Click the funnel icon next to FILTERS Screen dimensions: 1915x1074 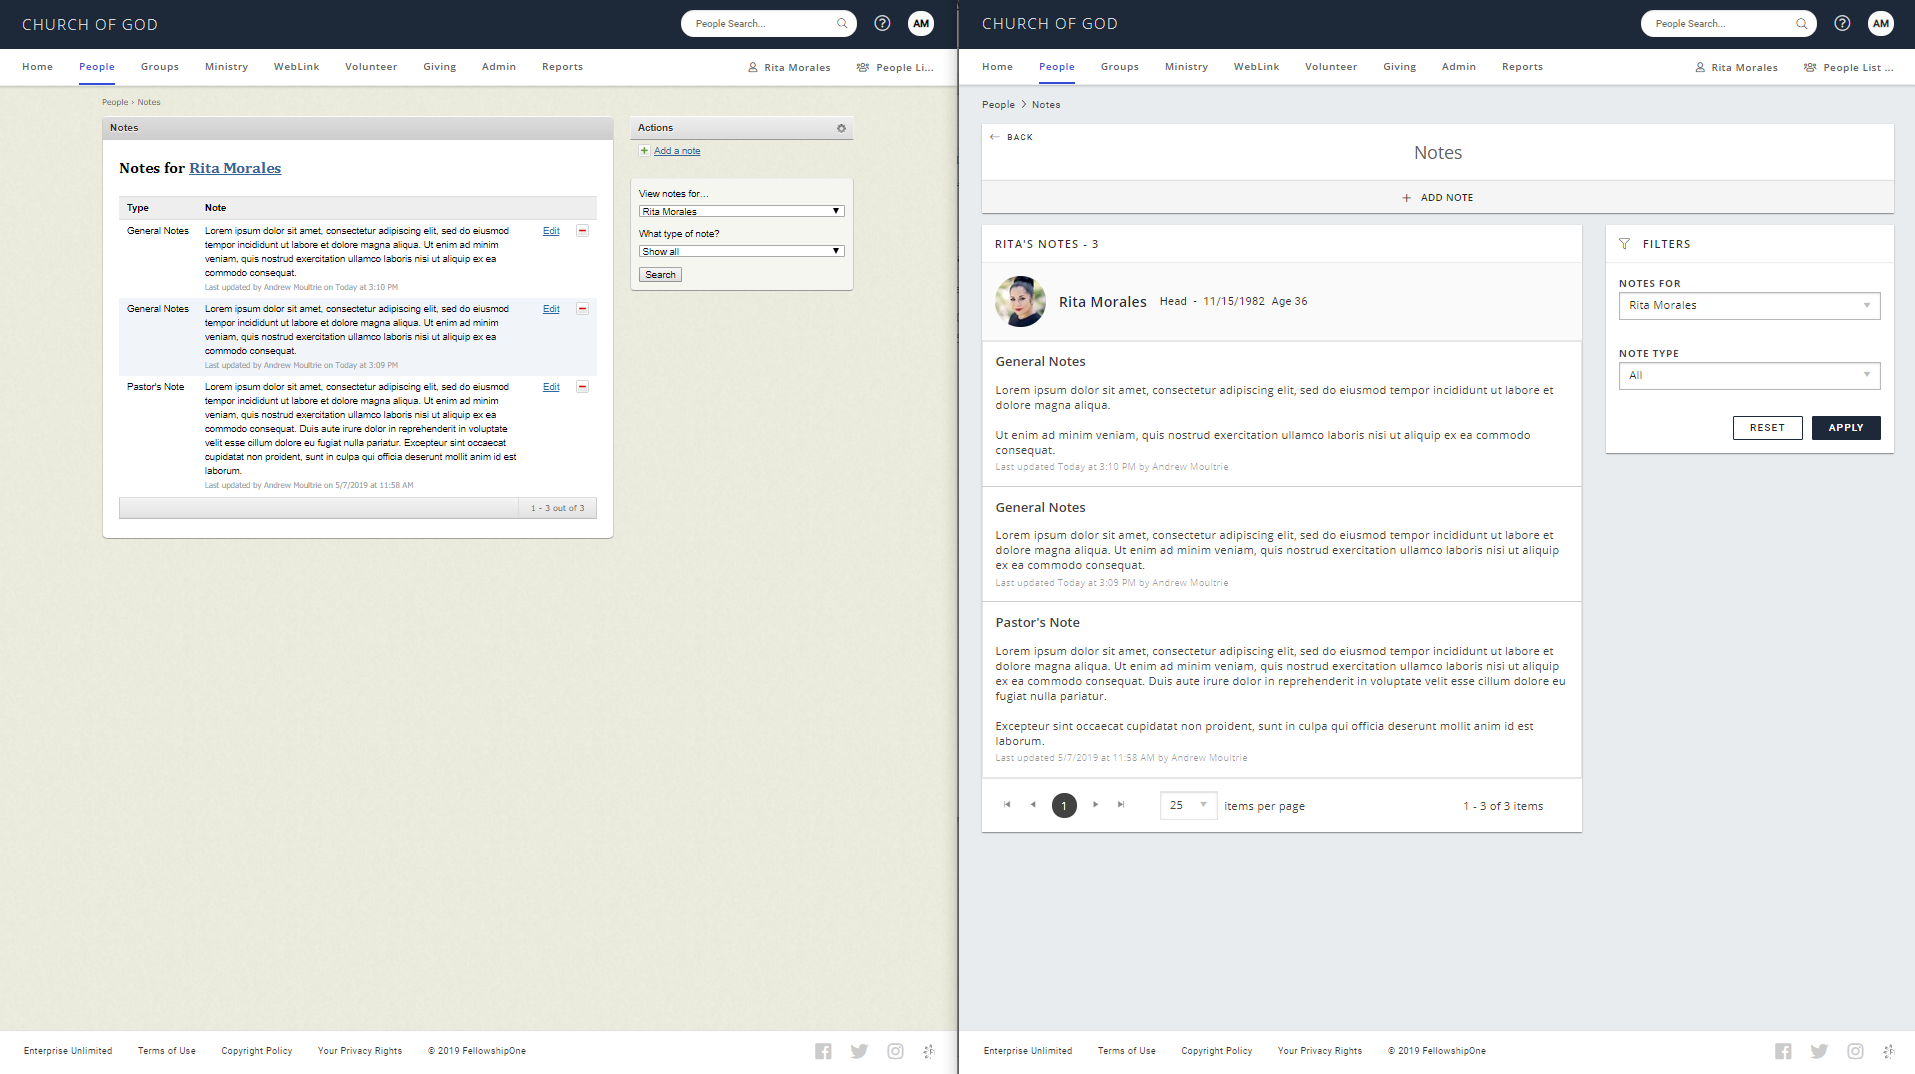pyautogui.click(x=1624, y=244)
